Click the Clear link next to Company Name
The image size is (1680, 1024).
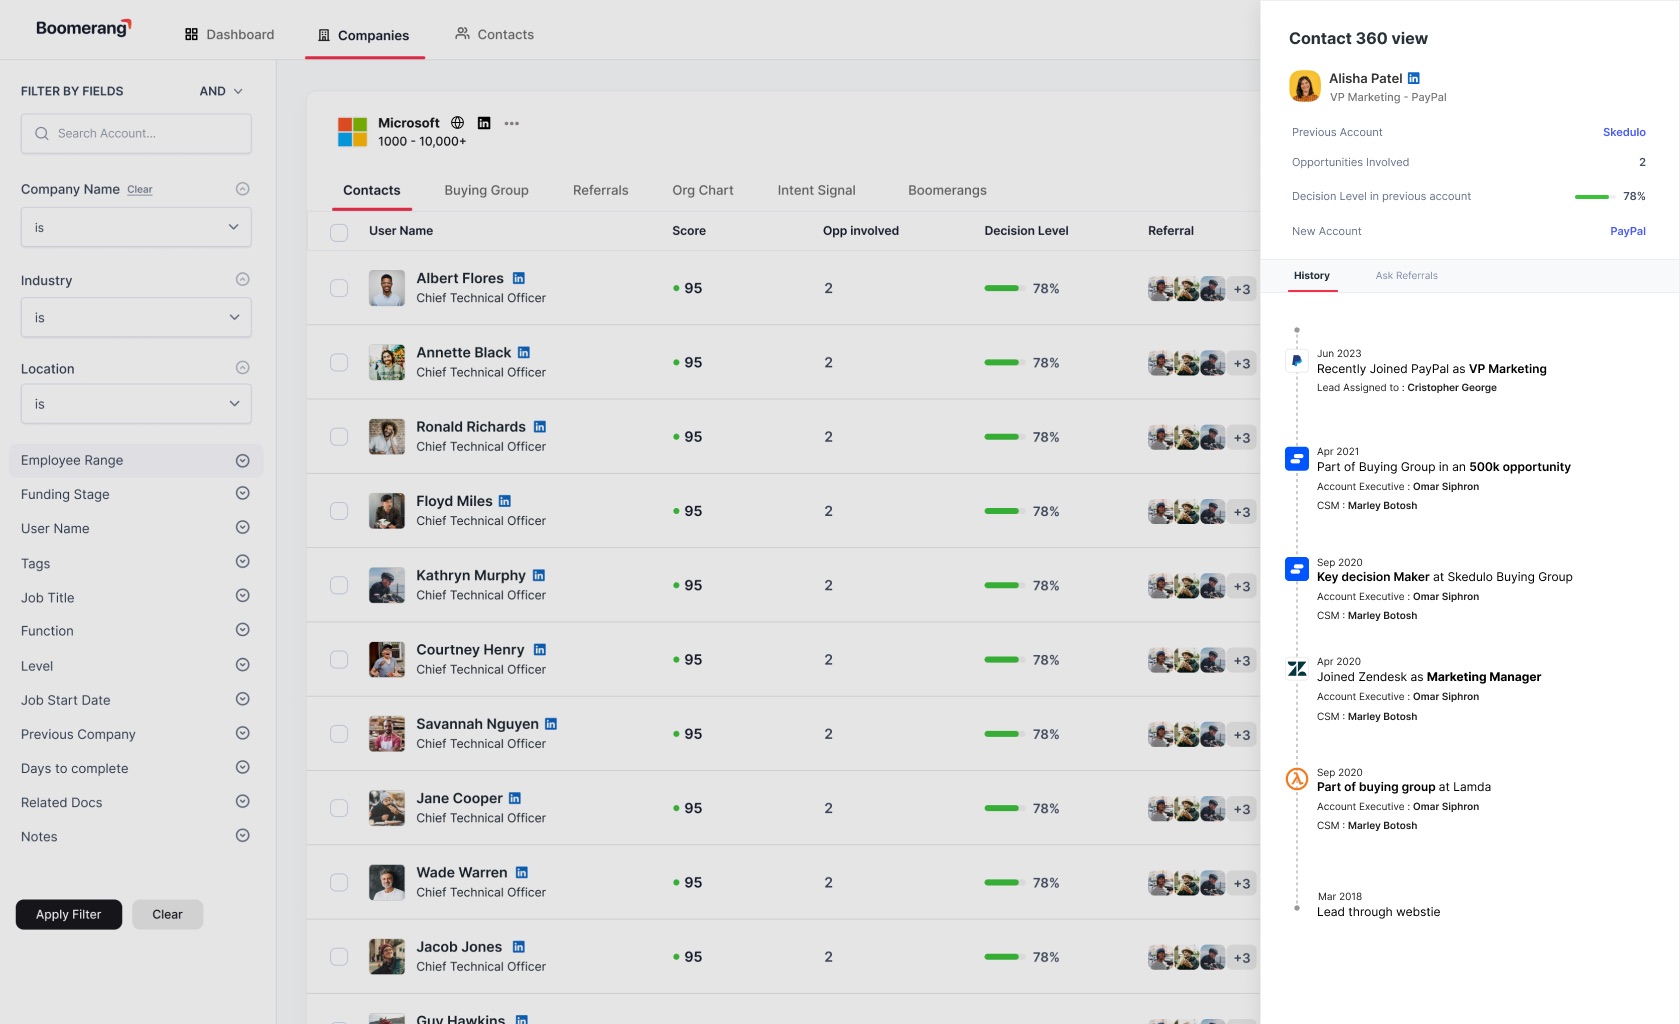(140, 190)
